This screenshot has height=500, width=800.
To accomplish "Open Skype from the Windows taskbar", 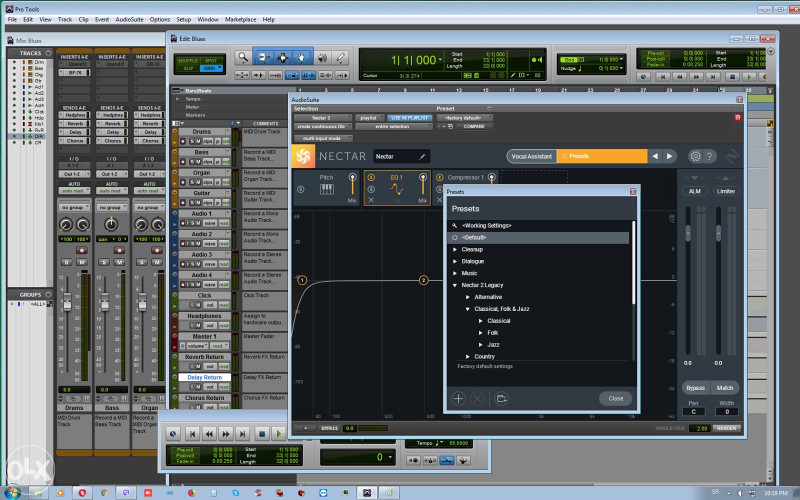I will 235,493.
